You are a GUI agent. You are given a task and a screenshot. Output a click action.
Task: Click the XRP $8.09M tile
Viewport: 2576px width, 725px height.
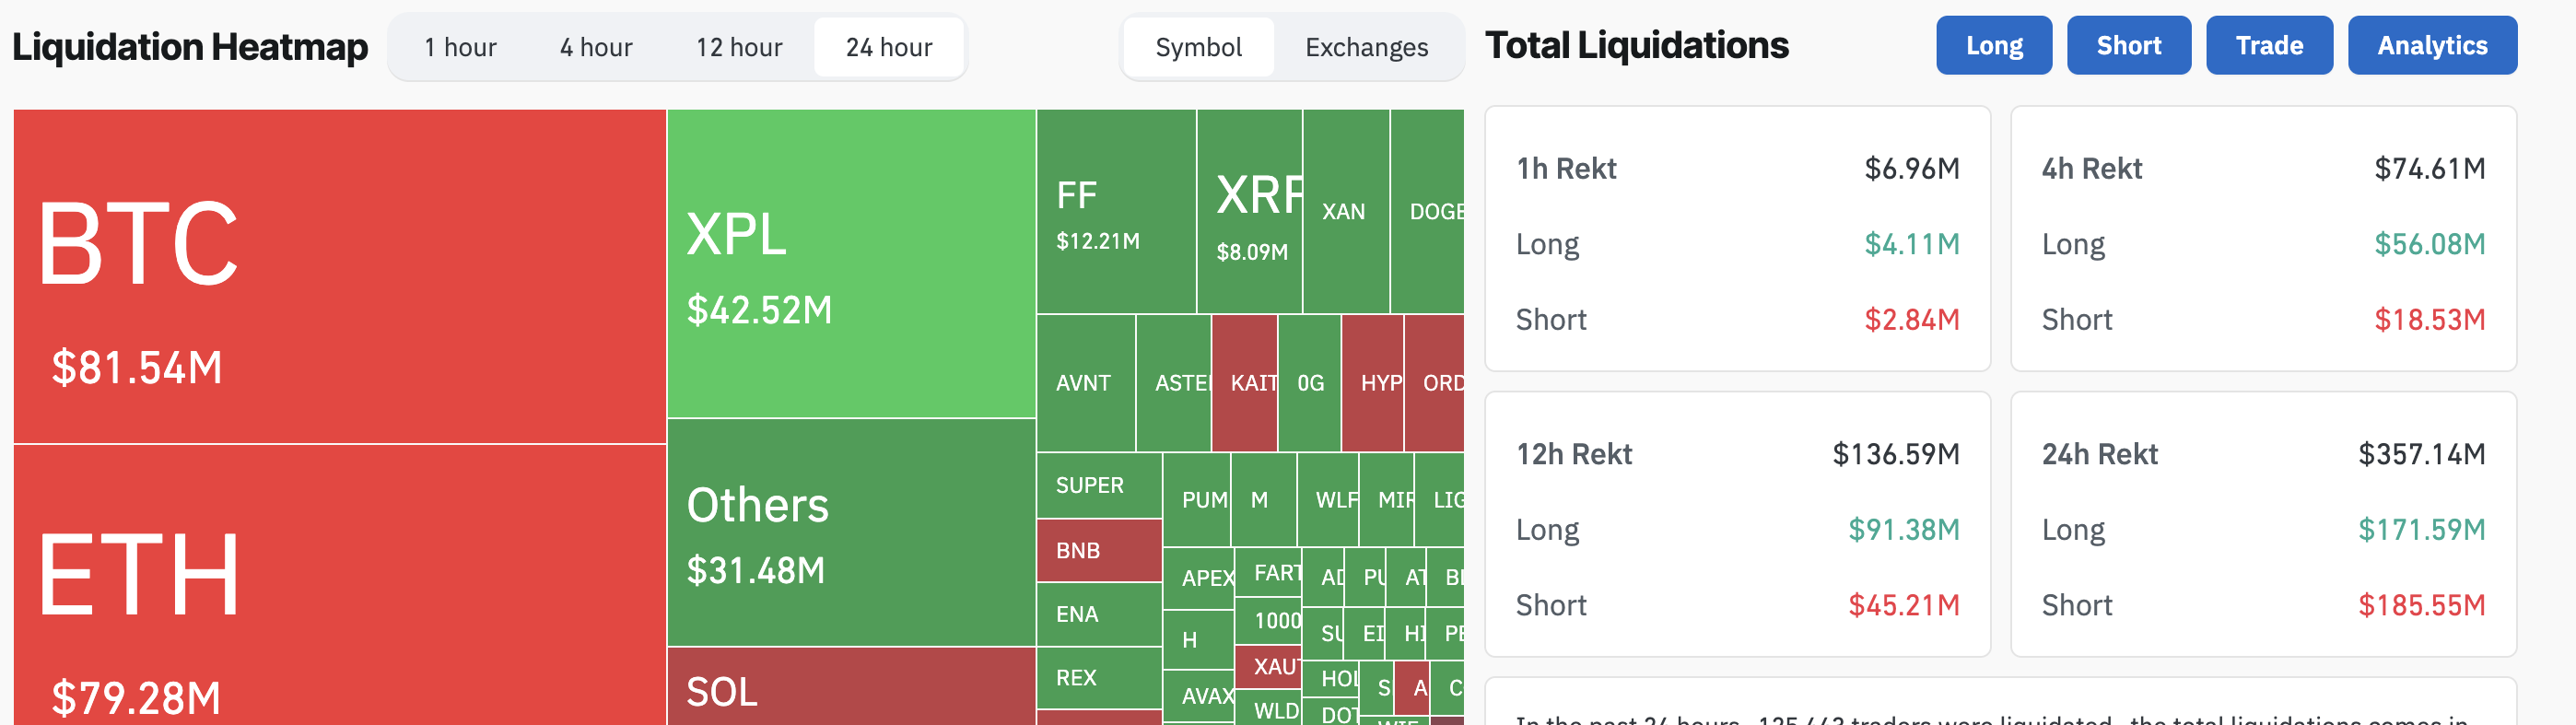click(1250, 211)
